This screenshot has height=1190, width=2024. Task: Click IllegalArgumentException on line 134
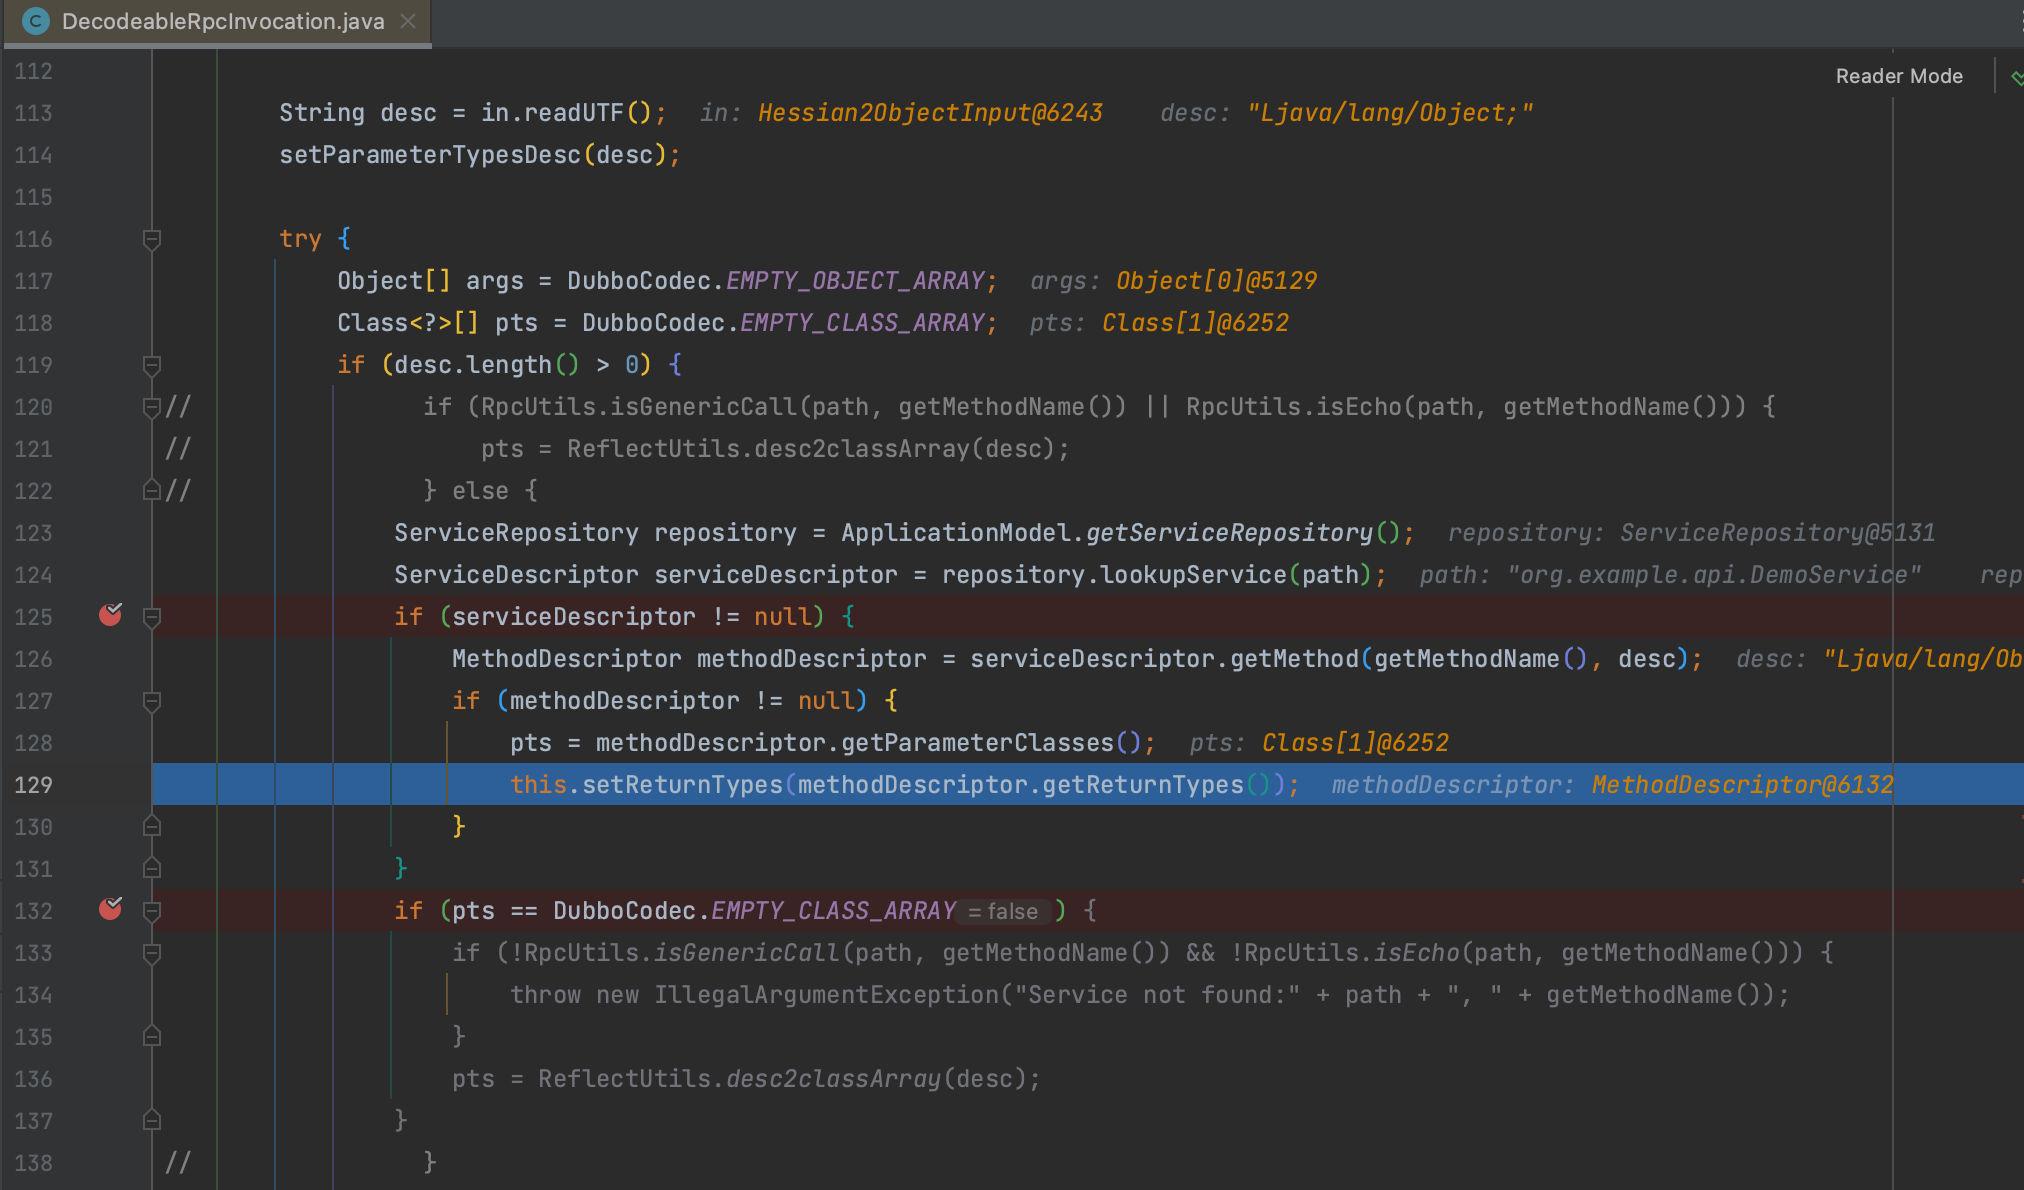[826, 995]
